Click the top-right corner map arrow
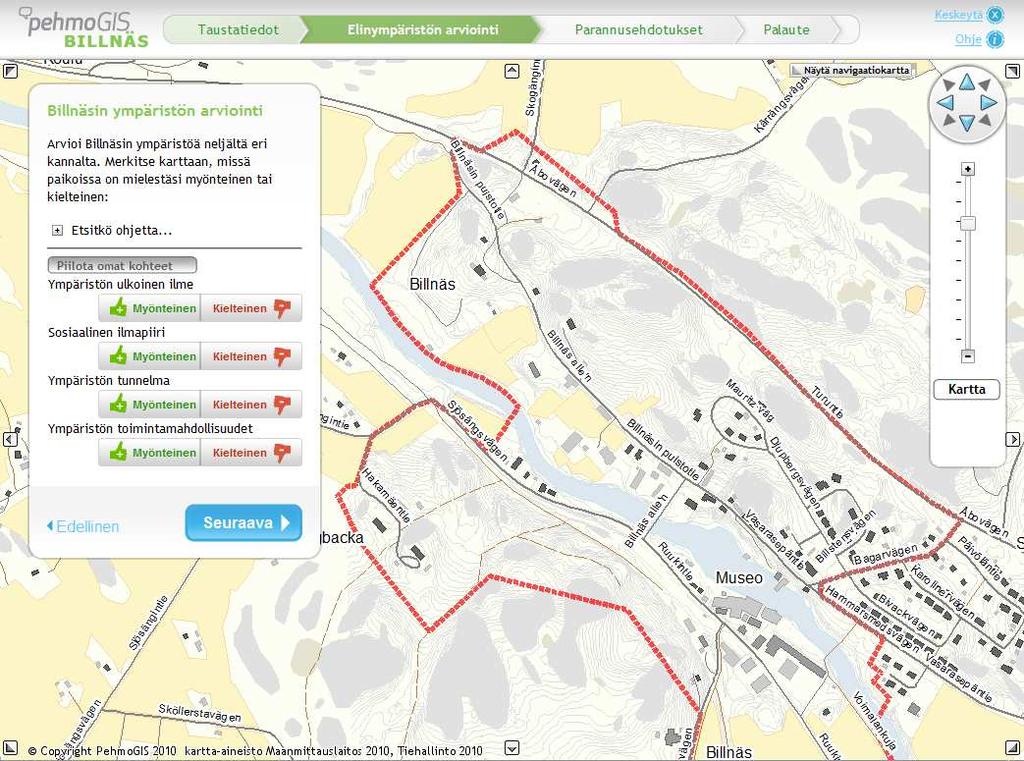Image resolution: width=1024 pixels, height=761 pixels. tap(1012, 71)
